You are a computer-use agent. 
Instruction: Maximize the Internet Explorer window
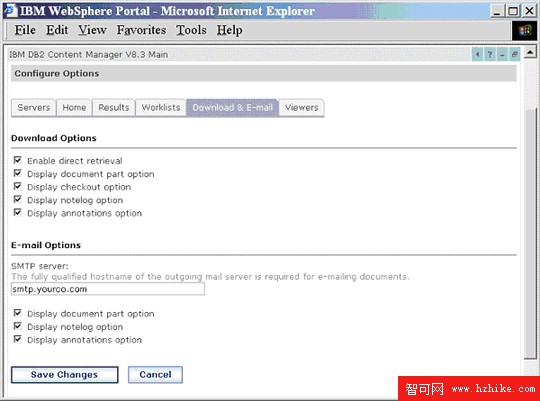point(513,11)
